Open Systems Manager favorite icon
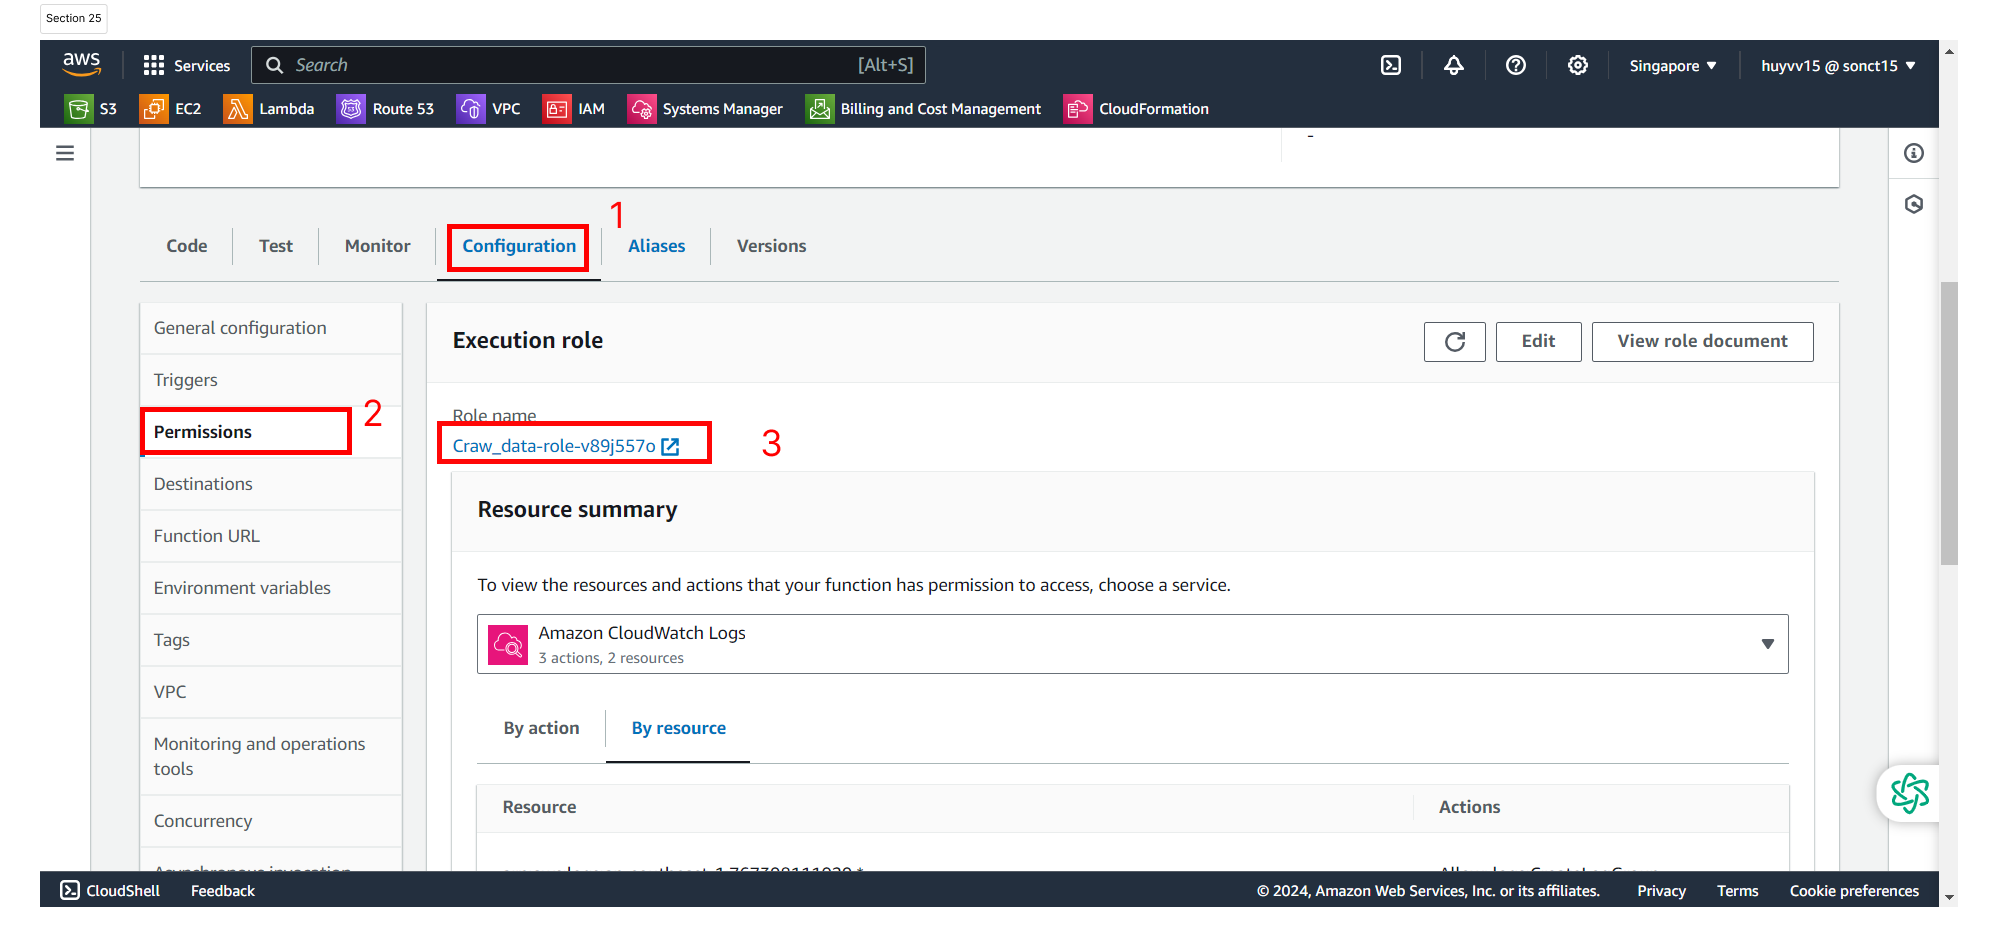The width and height of the screenshot is (1998, 947). point(641,108)
